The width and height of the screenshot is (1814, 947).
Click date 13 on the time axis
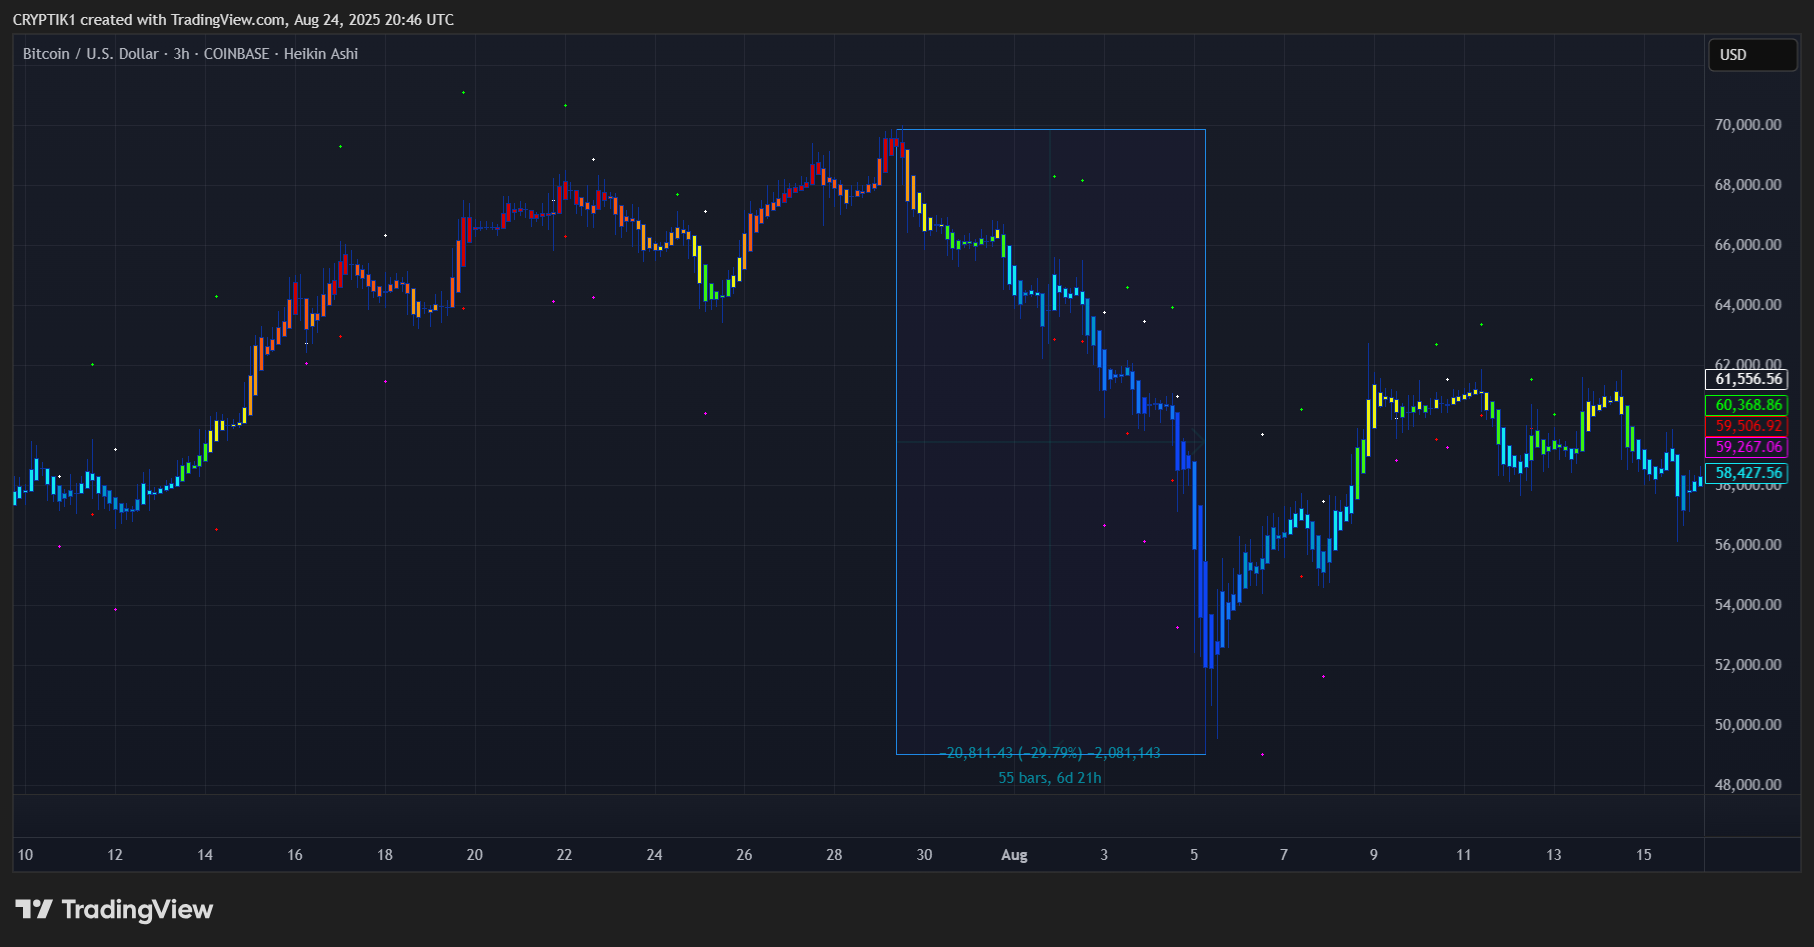pos(1554,855)
